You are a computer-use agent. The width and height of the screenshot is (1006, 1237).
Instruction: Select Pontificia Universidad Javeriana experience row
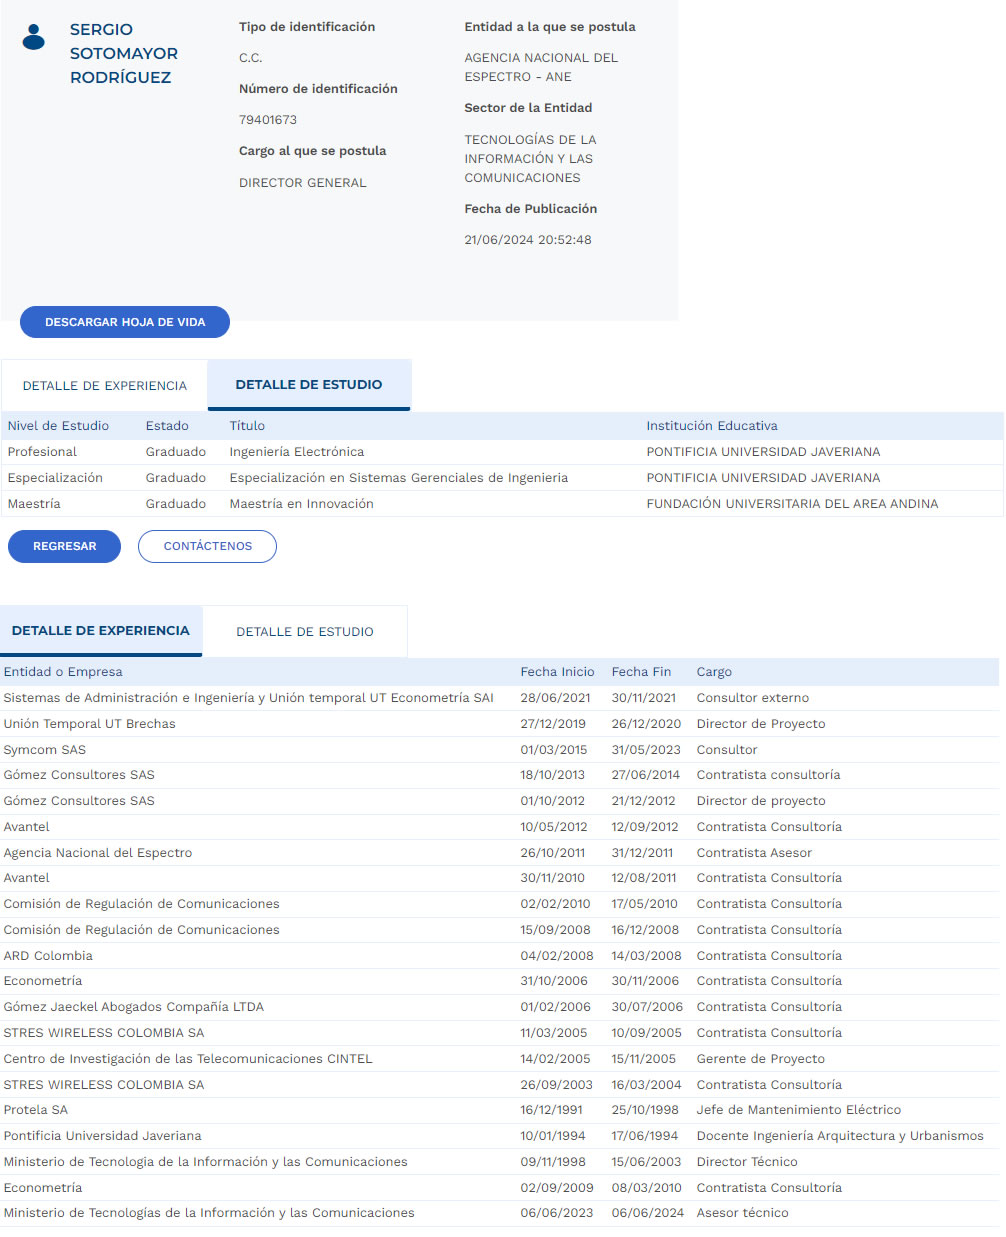[499, 1136]
